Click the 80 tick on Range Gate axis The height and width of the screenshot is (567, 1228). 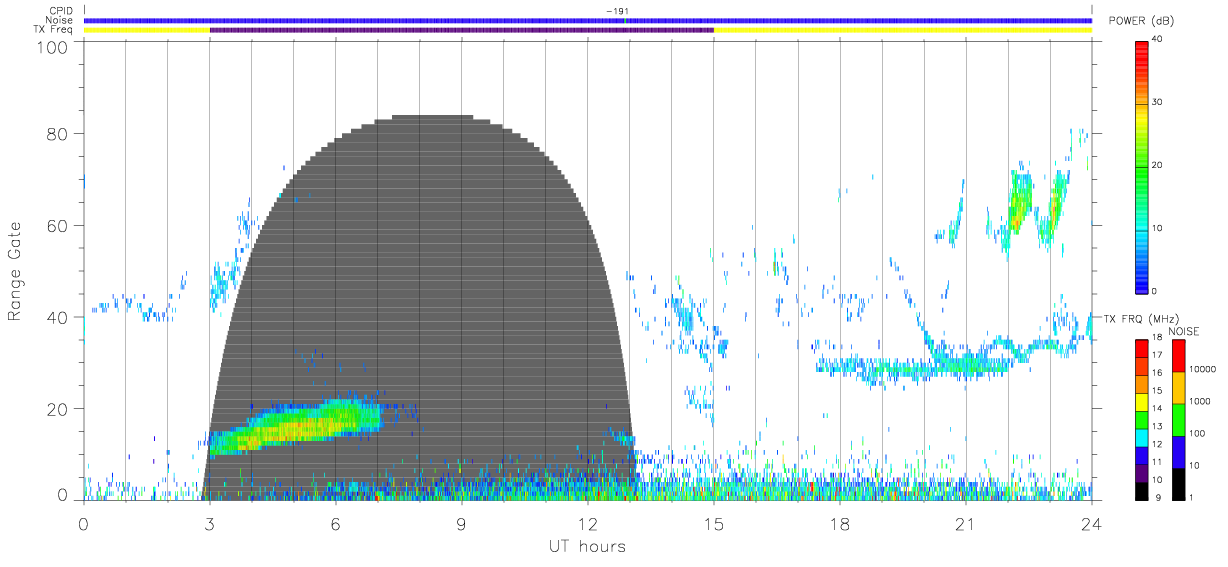click(x=57, y=133)
